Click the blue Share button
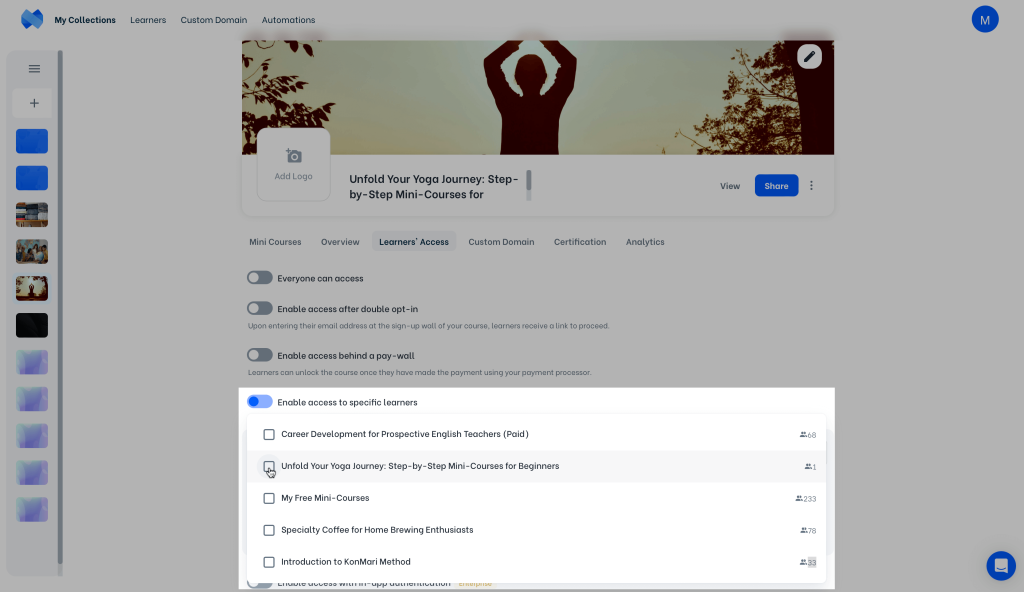Viewport: 1024px width, 592px height. (x=776, y=186)
